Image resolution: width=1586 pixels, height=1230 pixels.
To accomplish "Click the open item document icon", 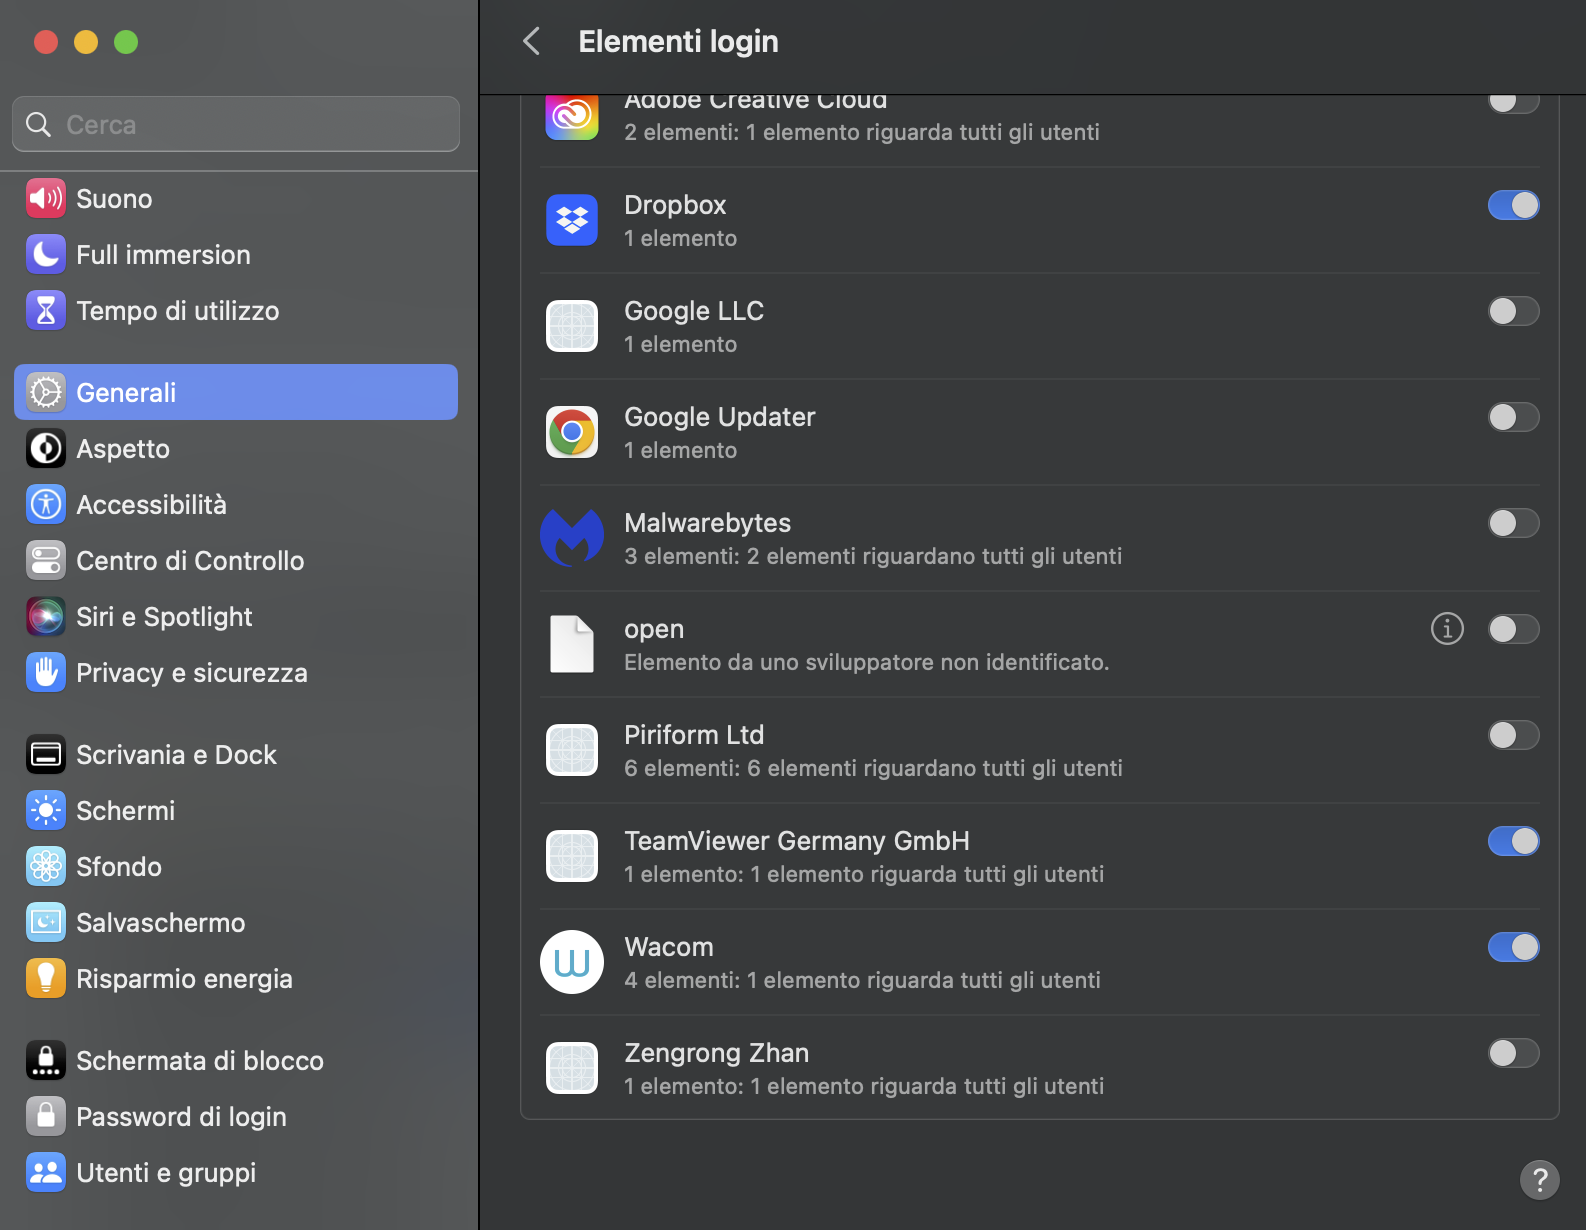I will [572, 644].
